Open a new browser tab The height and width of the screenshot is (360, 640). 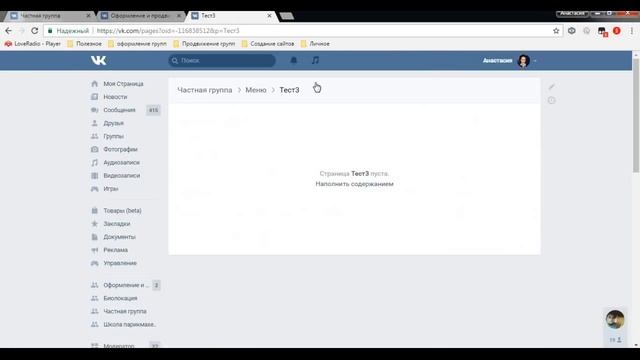point(287,16)
